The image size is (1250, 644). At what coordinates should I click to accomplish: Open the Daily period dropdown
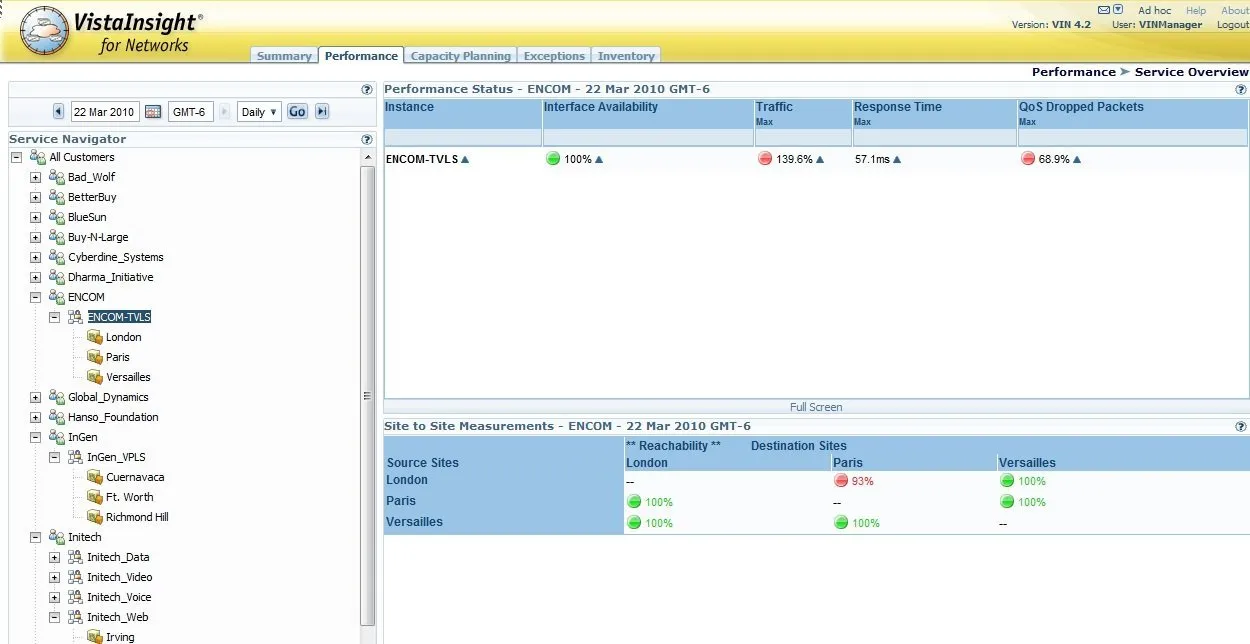(259, 112)
